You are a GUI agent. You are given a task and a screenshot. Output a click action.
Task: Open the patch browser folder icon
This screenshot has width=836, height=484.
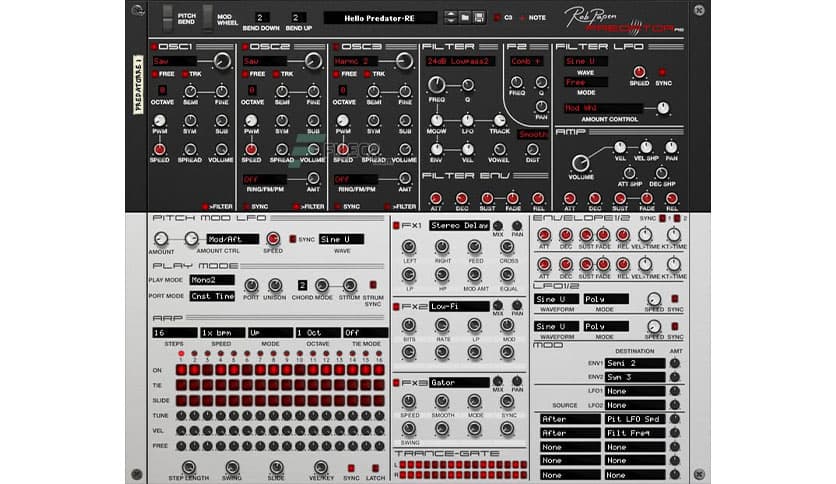(465, 18)
